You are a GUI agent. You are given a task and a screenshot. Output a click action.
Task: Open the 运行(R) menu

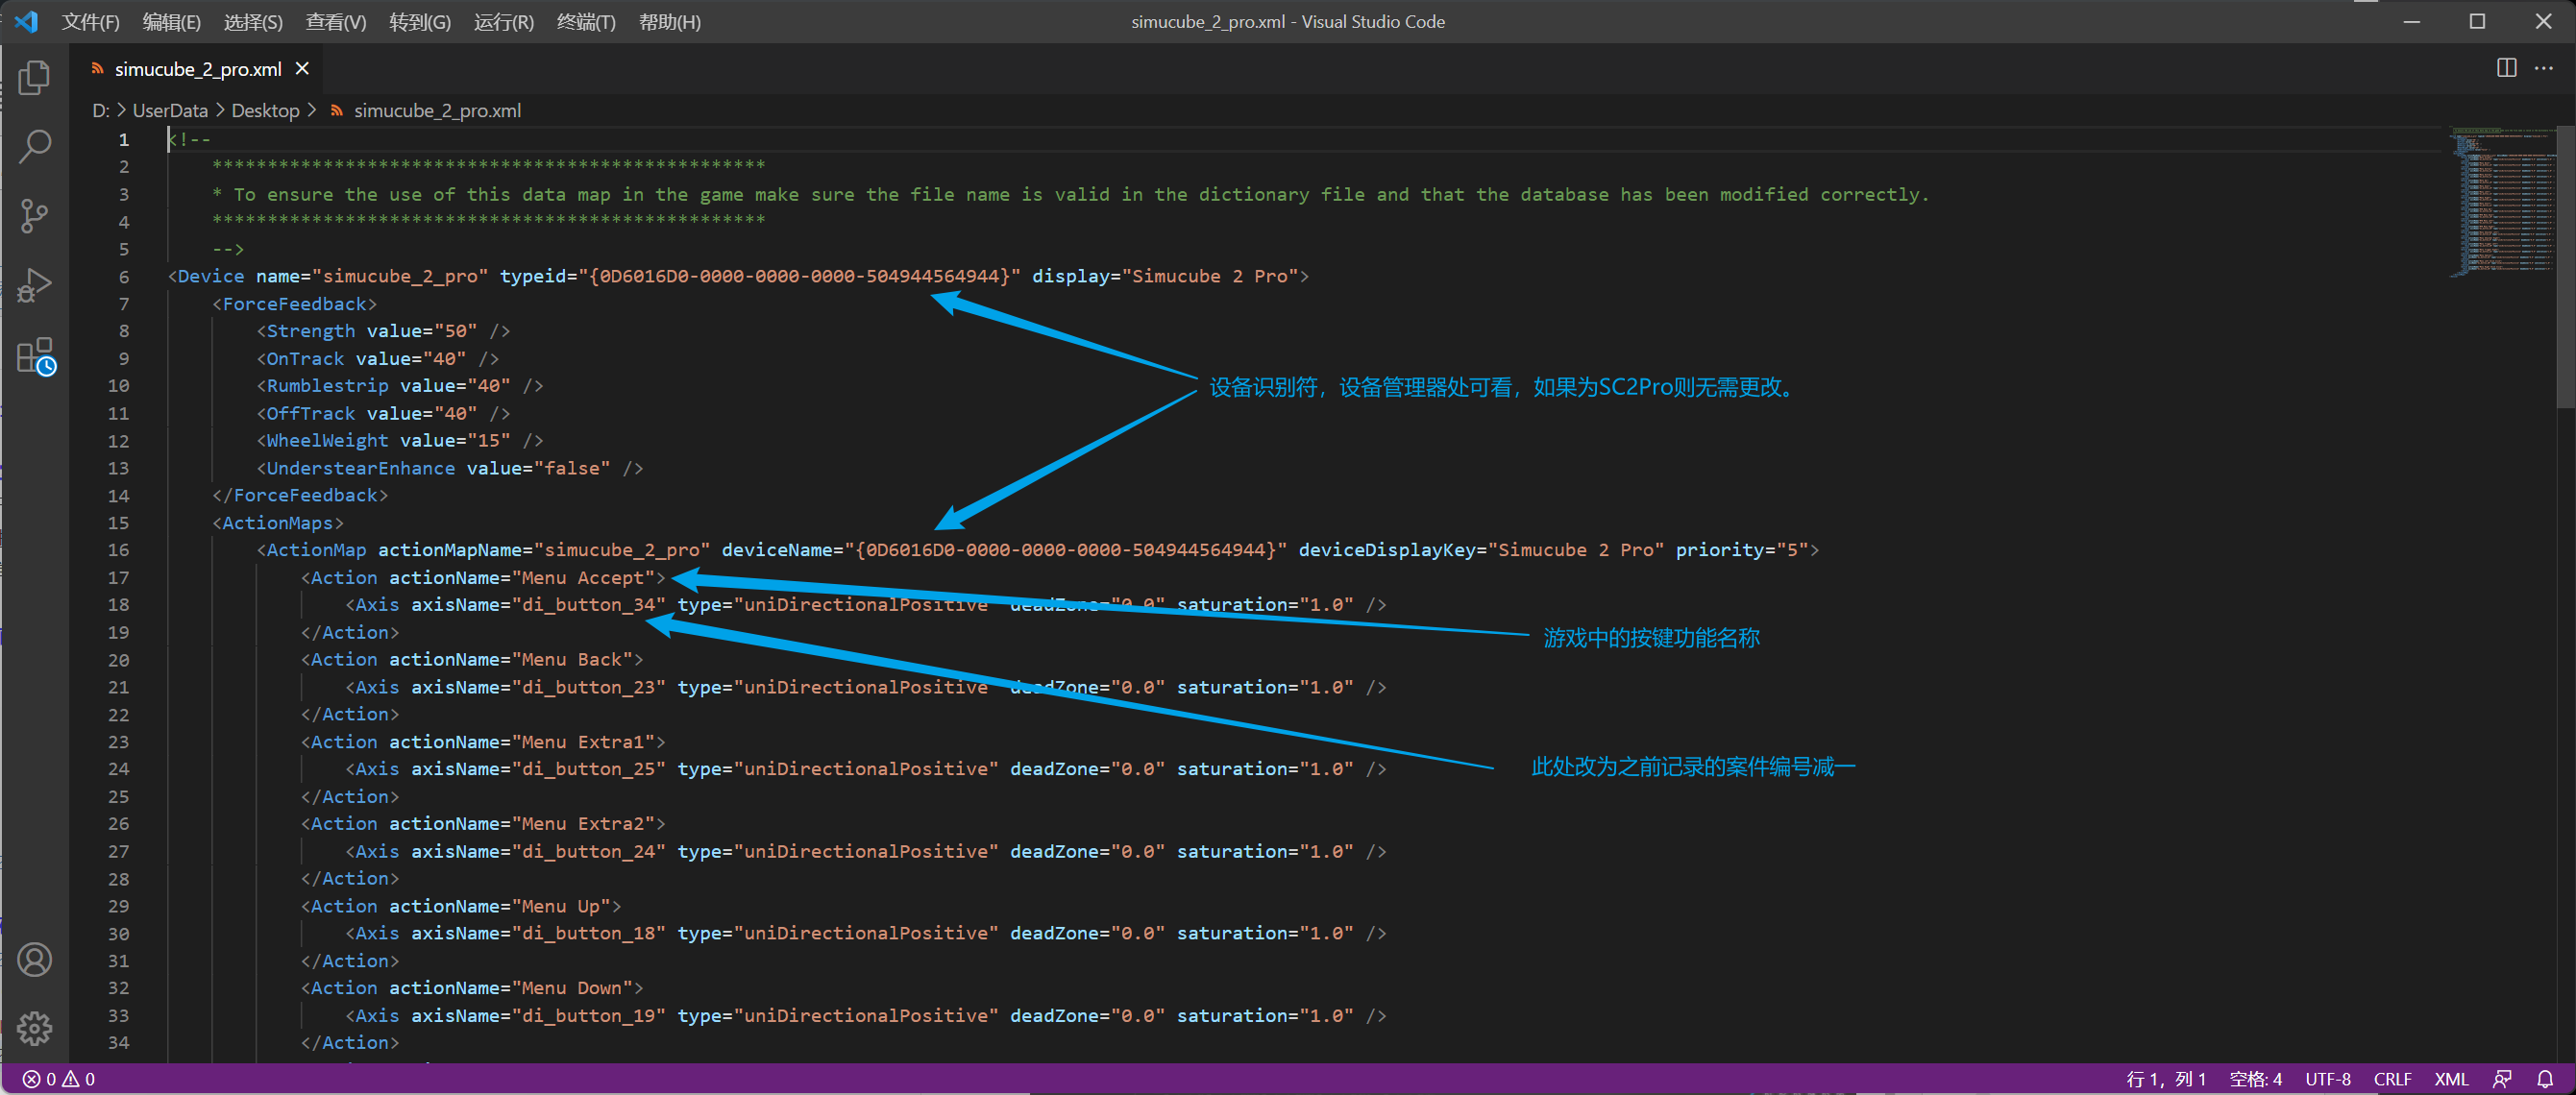point(504,22)
